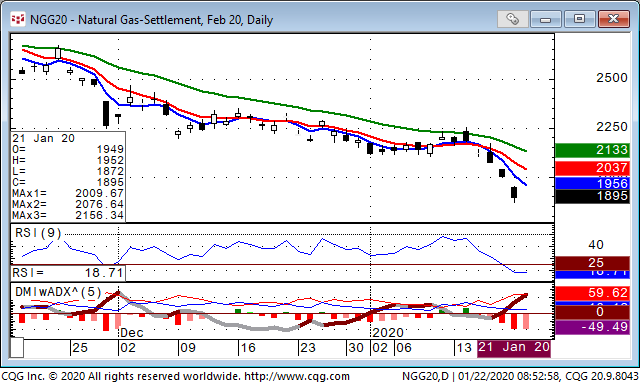Click the '2020' year label in chart

[x=388, y=333]
